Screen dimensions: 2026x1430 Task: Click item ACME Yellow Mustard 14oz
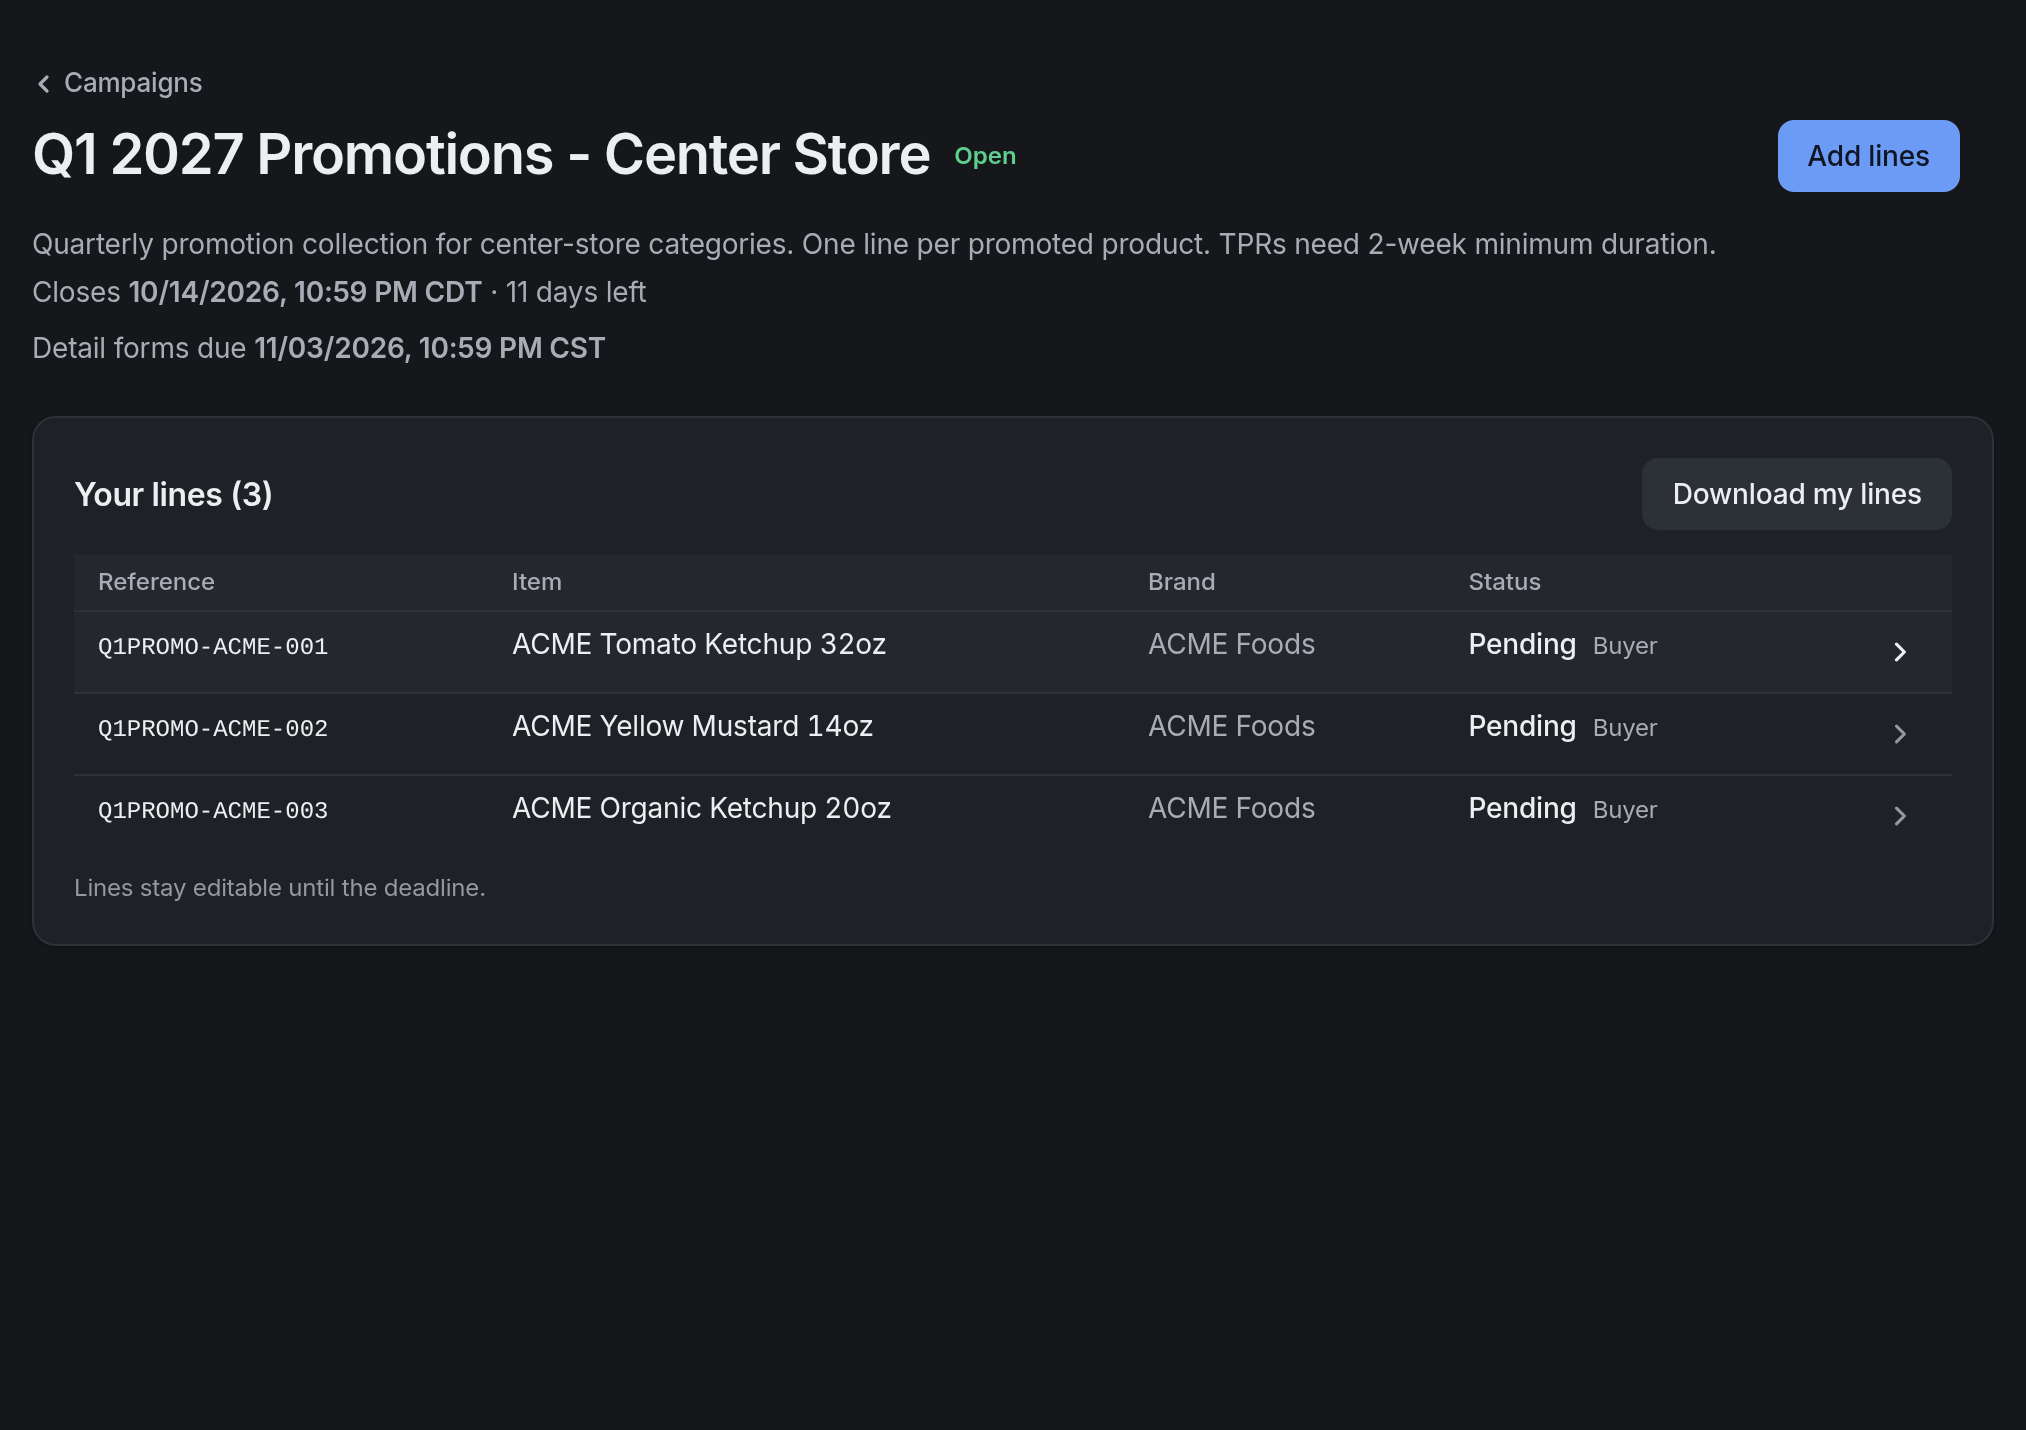(692, 726)
